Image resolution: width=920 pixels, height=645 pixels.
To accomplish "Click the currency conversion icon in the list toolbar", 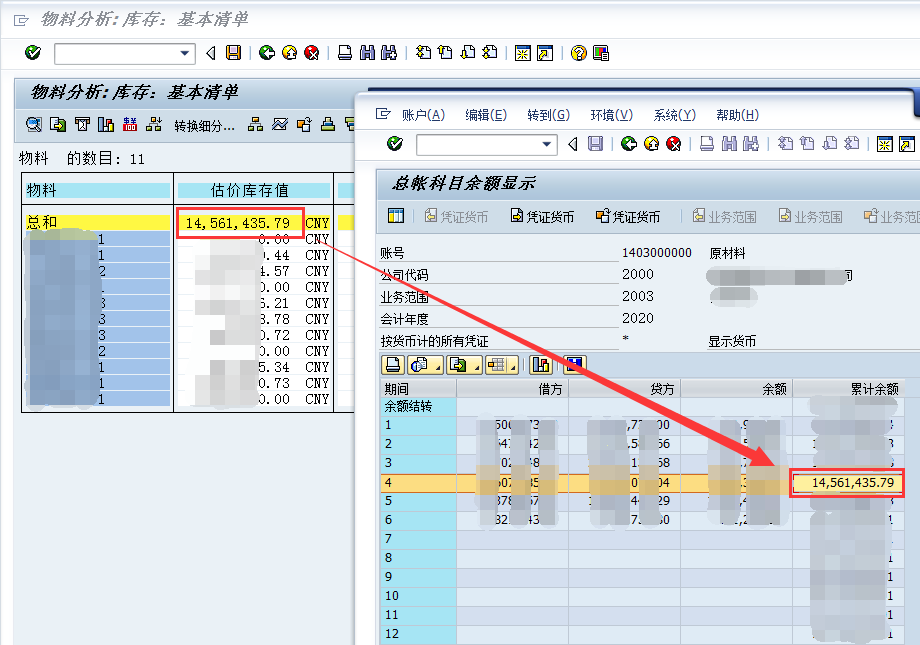I will pyautogui.click(x=128, y=125).
